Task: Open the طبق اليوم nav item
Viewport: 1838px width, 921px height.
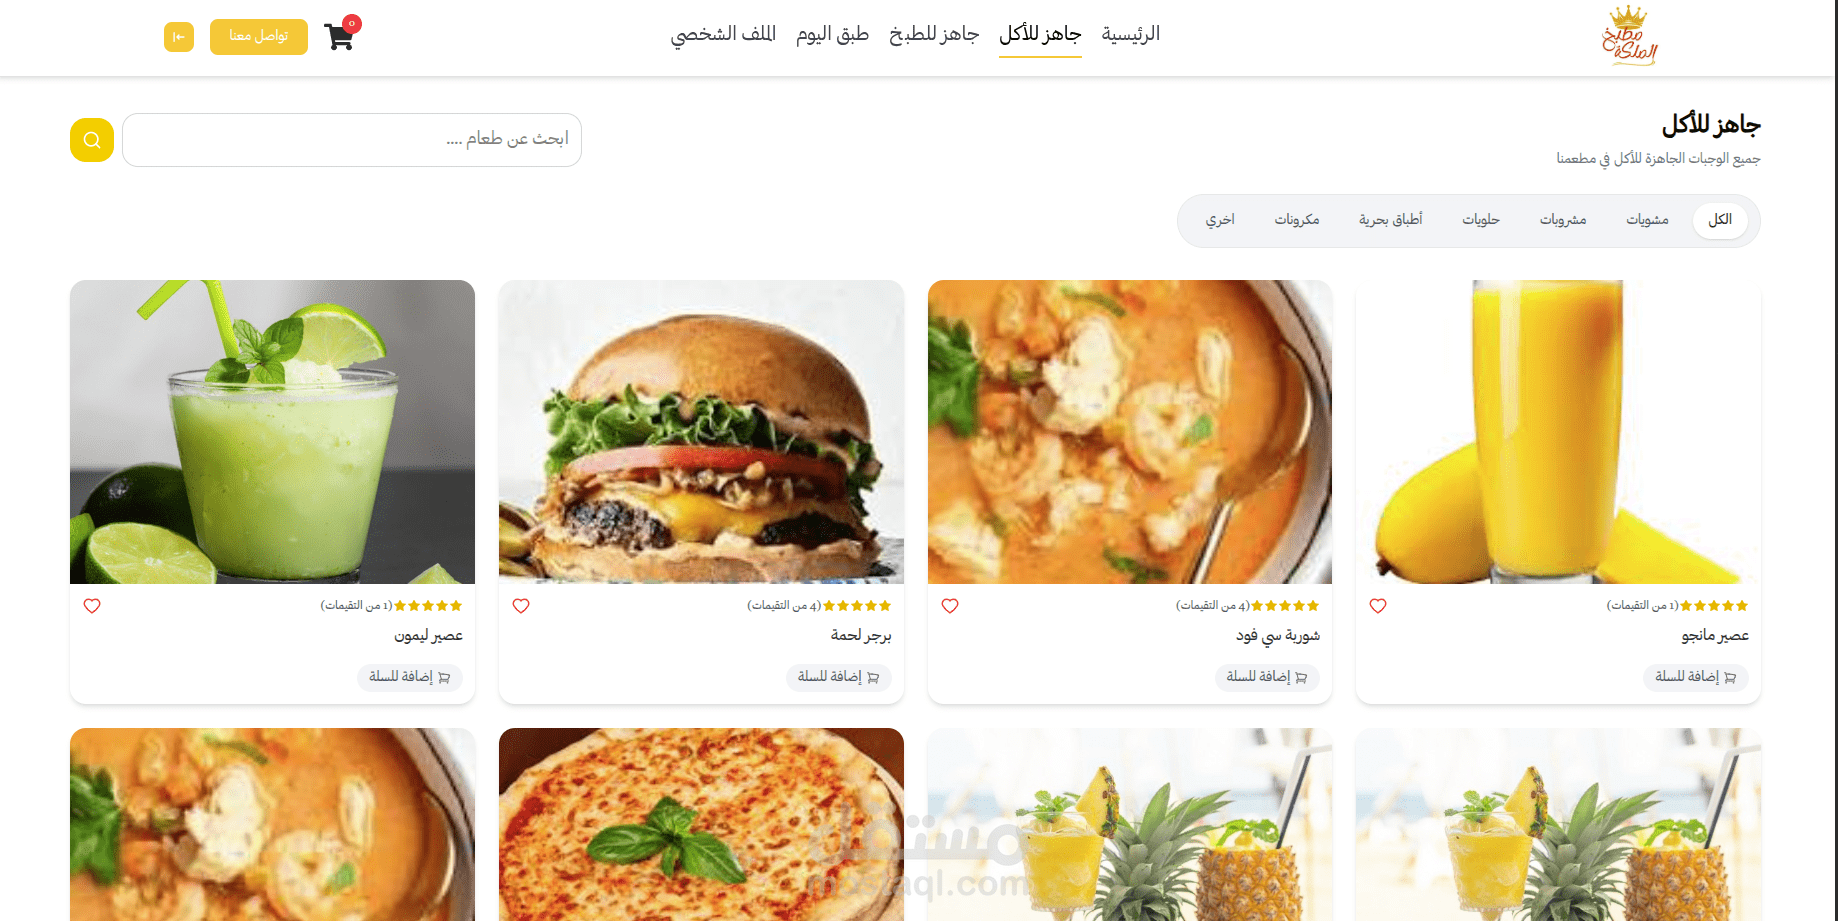Action: (x=832, y=35)
